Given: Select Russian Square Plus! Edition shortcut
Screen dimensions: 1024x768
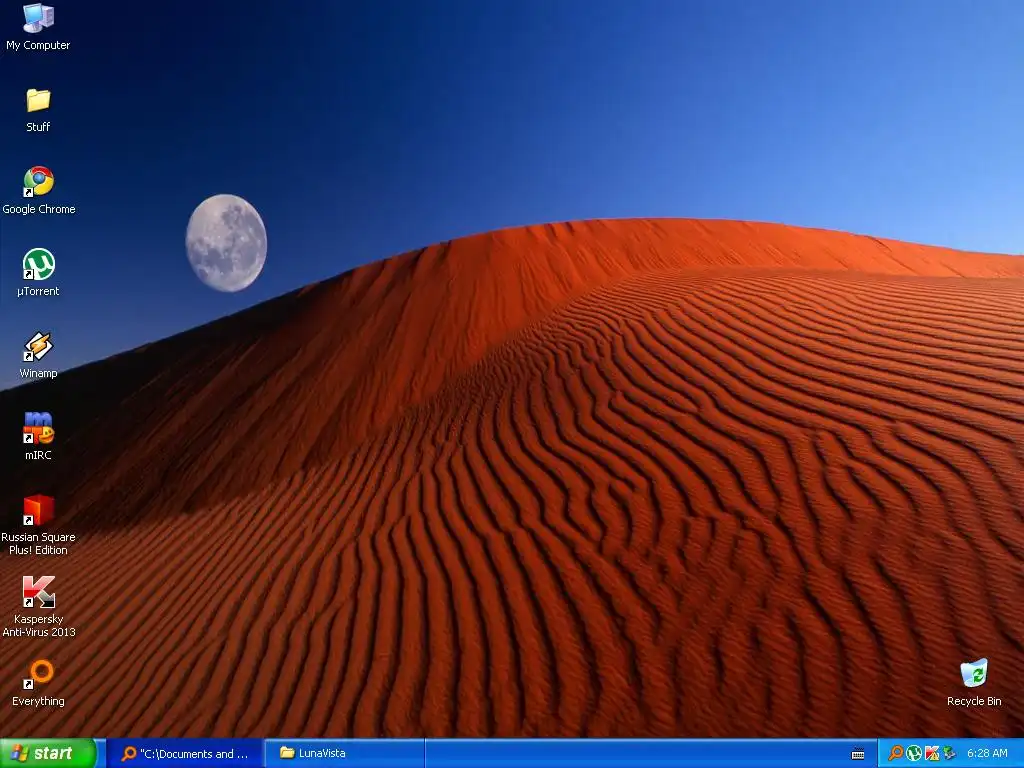Looking at the screenshot, I should [38, 525].
